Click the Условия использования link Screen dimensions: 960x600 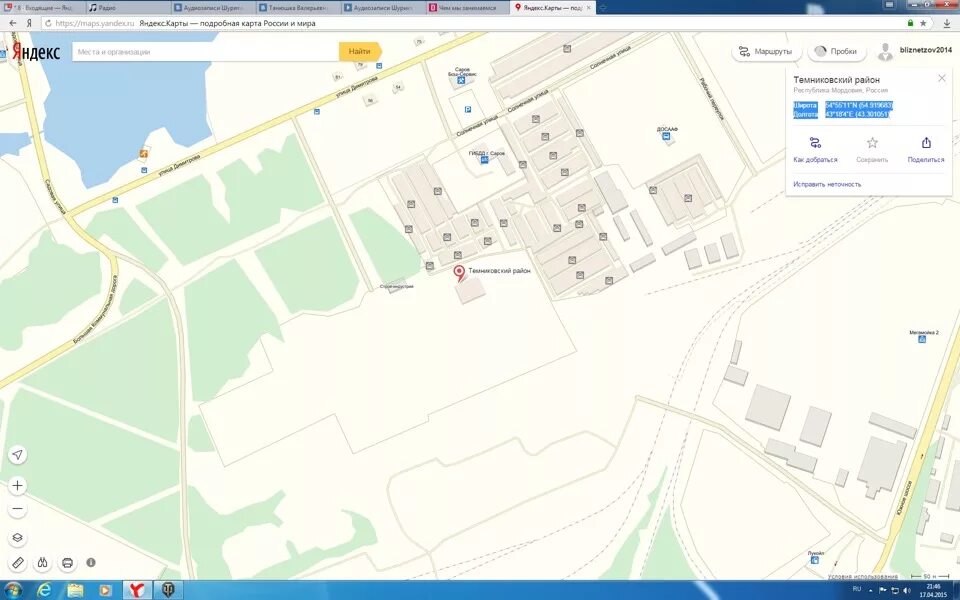click(x=863, y=577)
